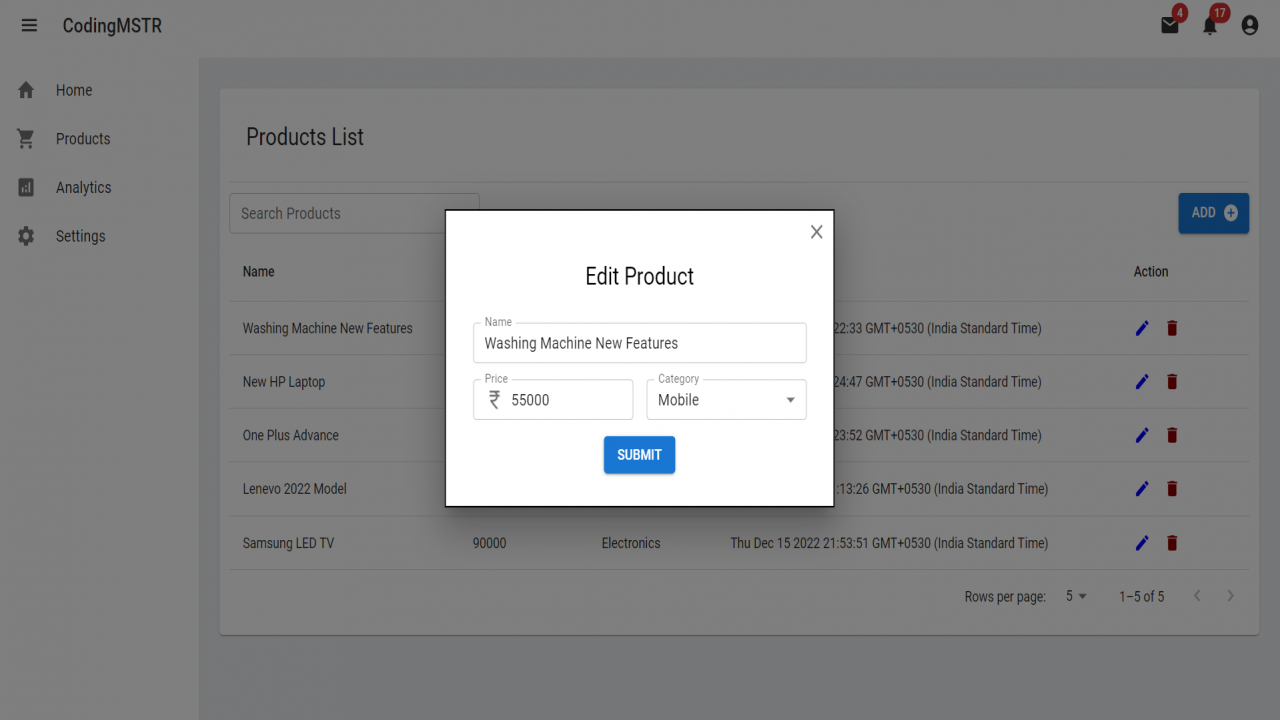Open the mail messages icon

coord(1170,25)
